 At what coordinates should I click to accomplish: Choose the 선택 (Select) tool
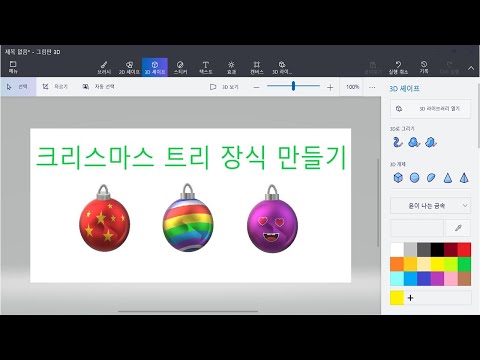(18, 87)
